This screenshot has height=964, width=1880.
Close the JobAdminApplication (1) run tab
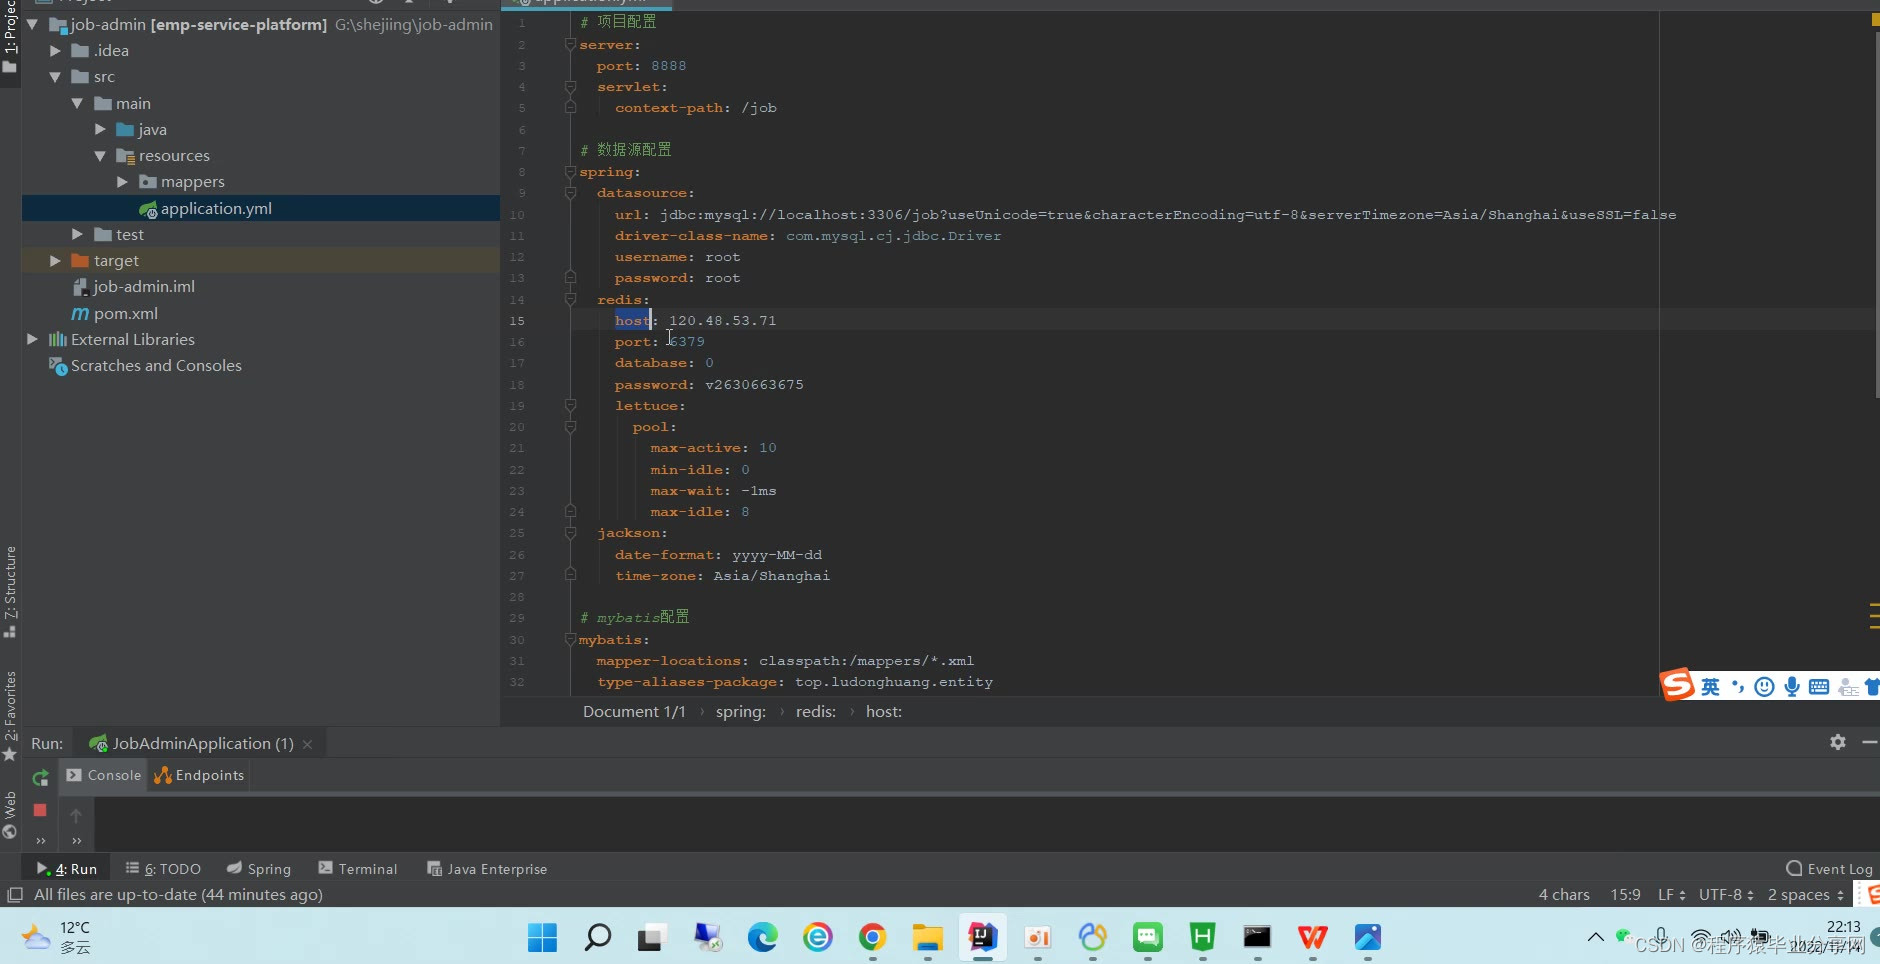point(307,744)
